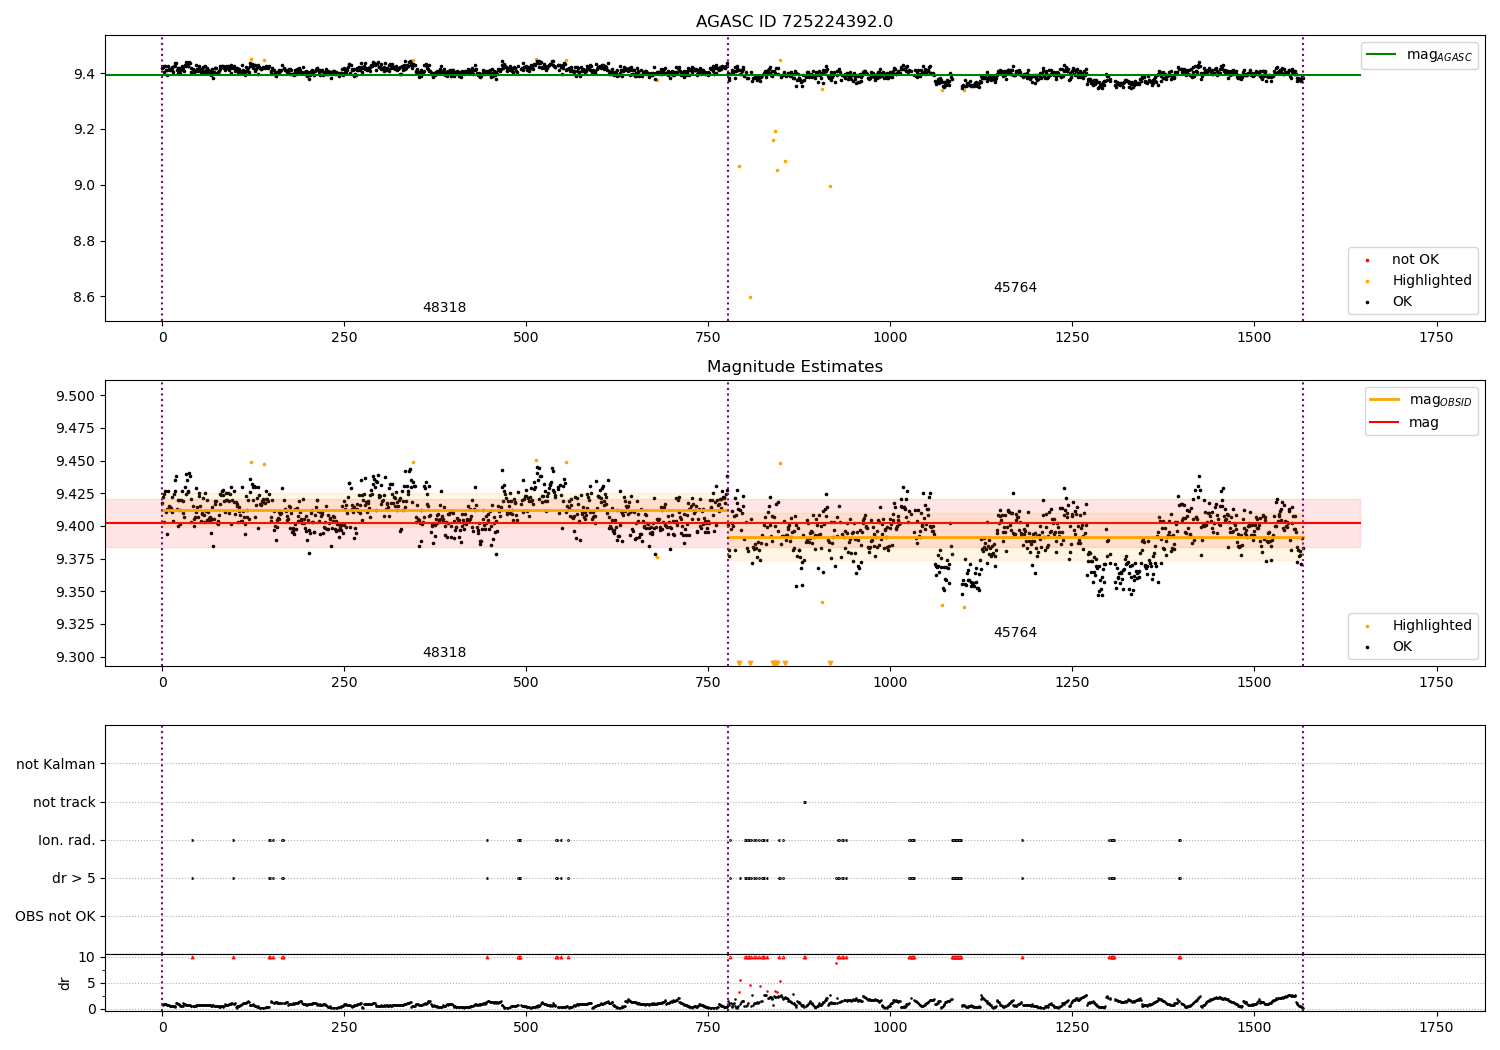Viewport: 1500px width, 1050px height.
Task: Click 'Highlighted' legend entry in Magnitude Estimates plot
Action: pyautogui.click(x=1418, y=626)
